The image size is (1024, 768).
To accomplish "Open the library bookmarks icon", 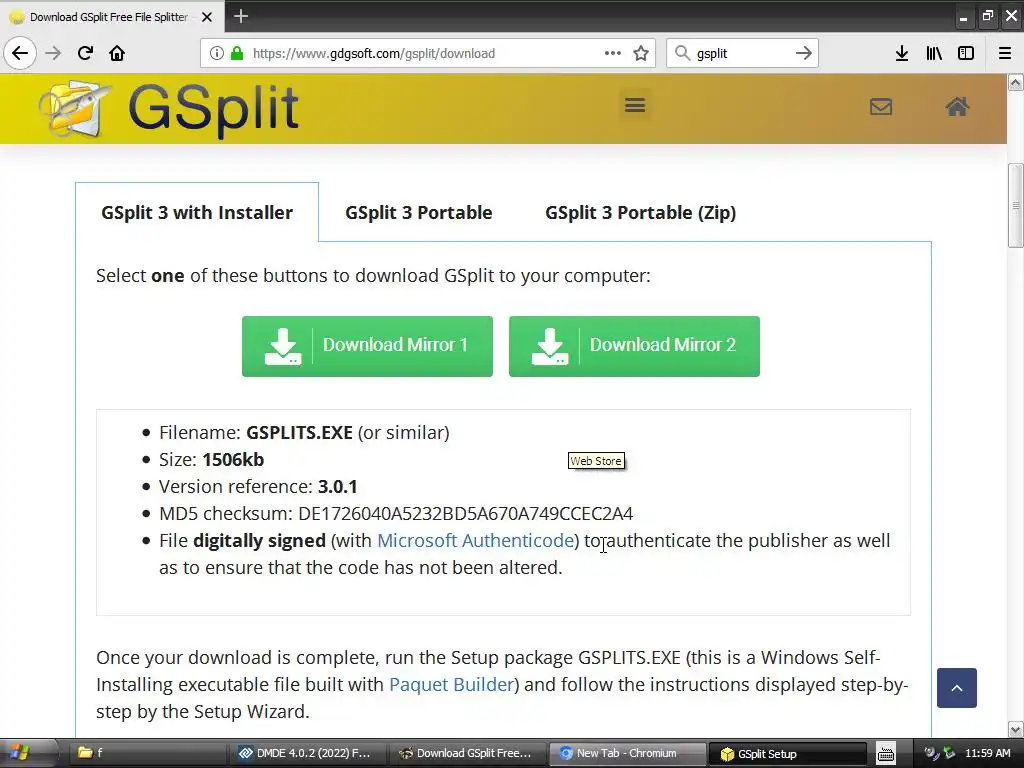I will [x=934, y=53].
